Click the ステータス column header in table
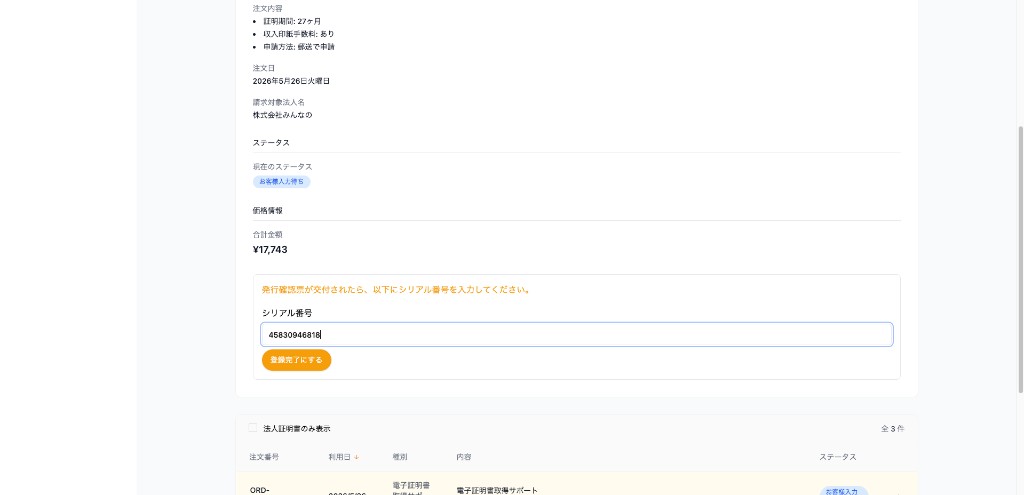 [838, 457]
